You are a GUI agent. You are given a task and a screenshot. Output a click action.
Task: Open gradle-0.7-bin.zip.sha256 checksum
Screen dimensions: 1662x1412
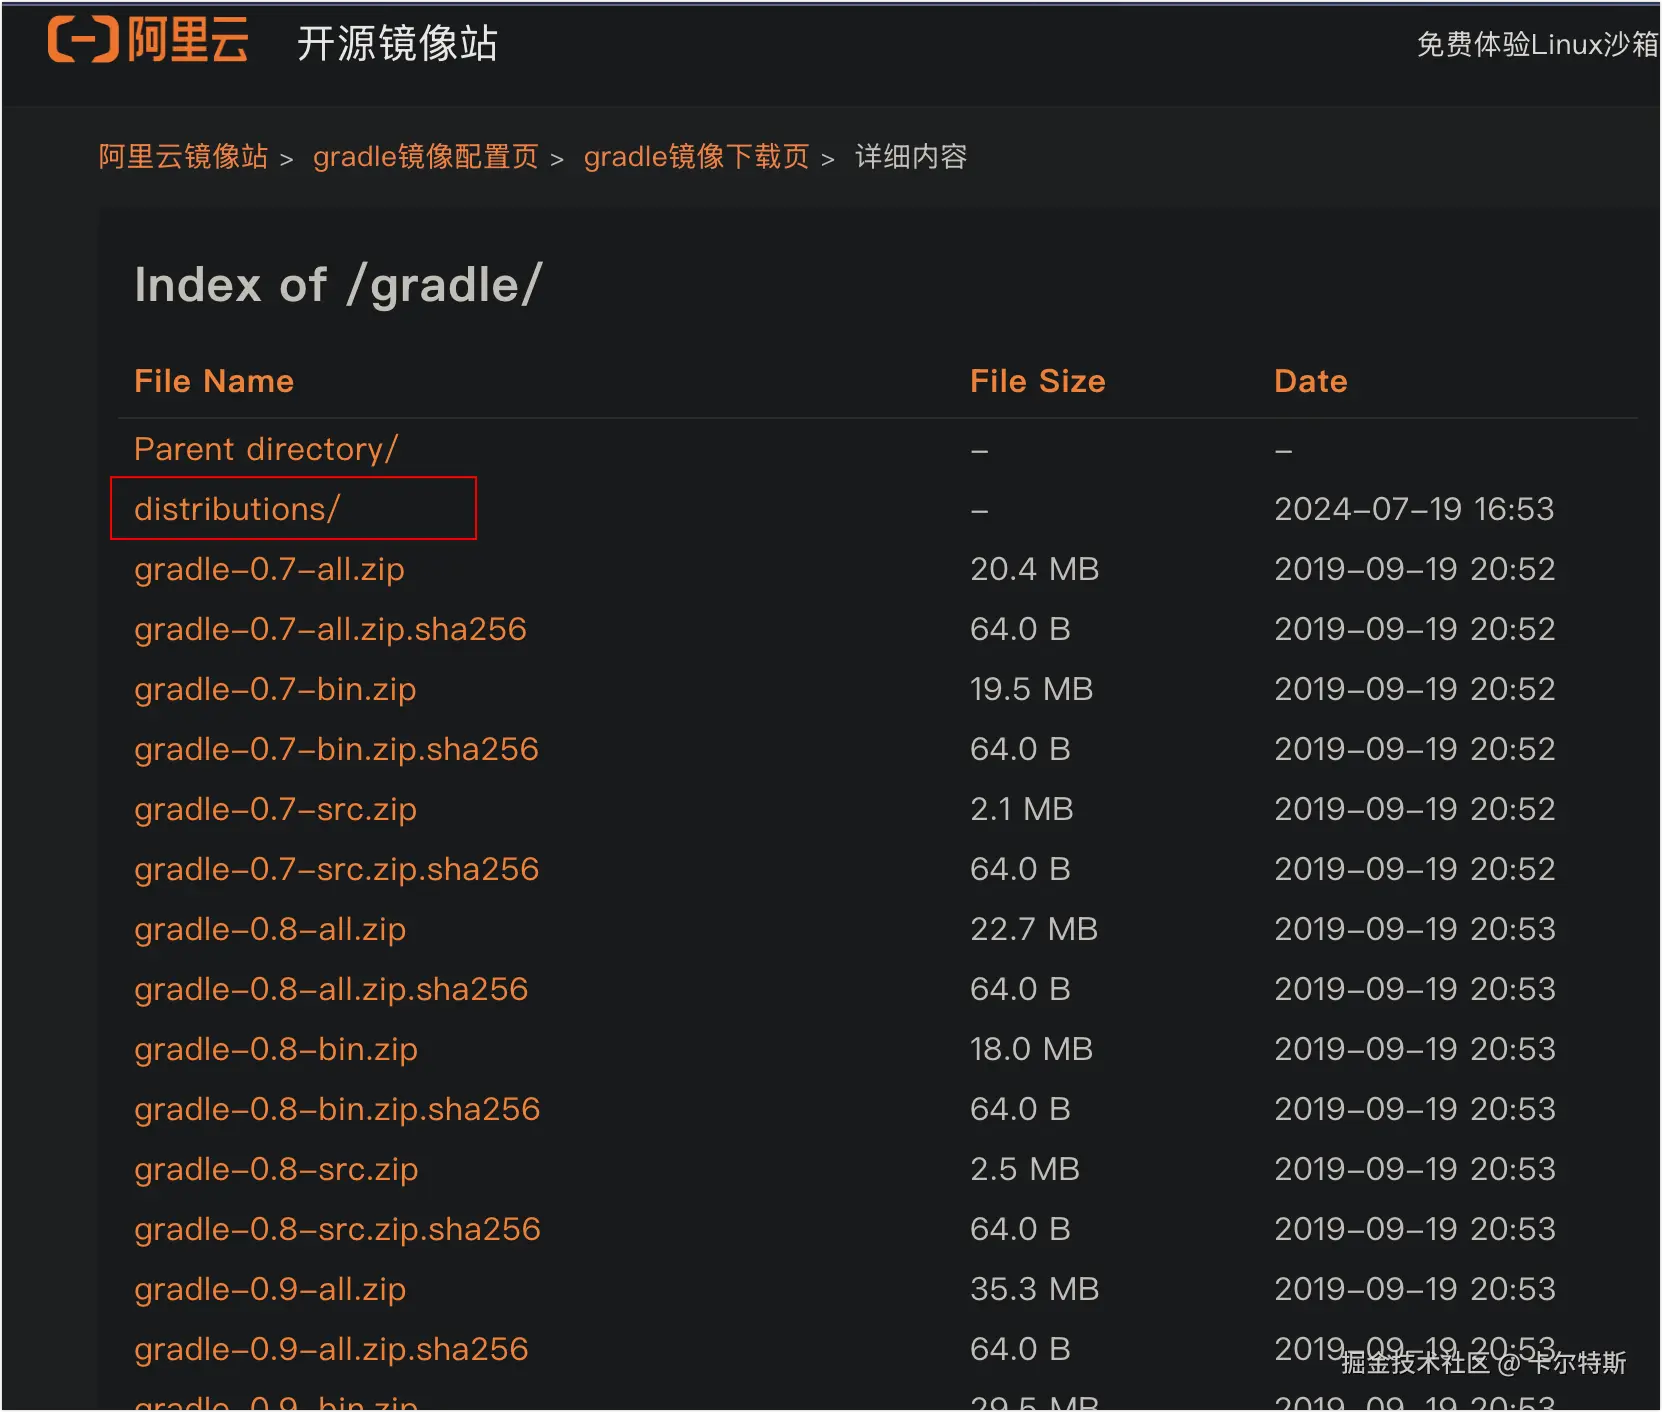tap(336, 749)
